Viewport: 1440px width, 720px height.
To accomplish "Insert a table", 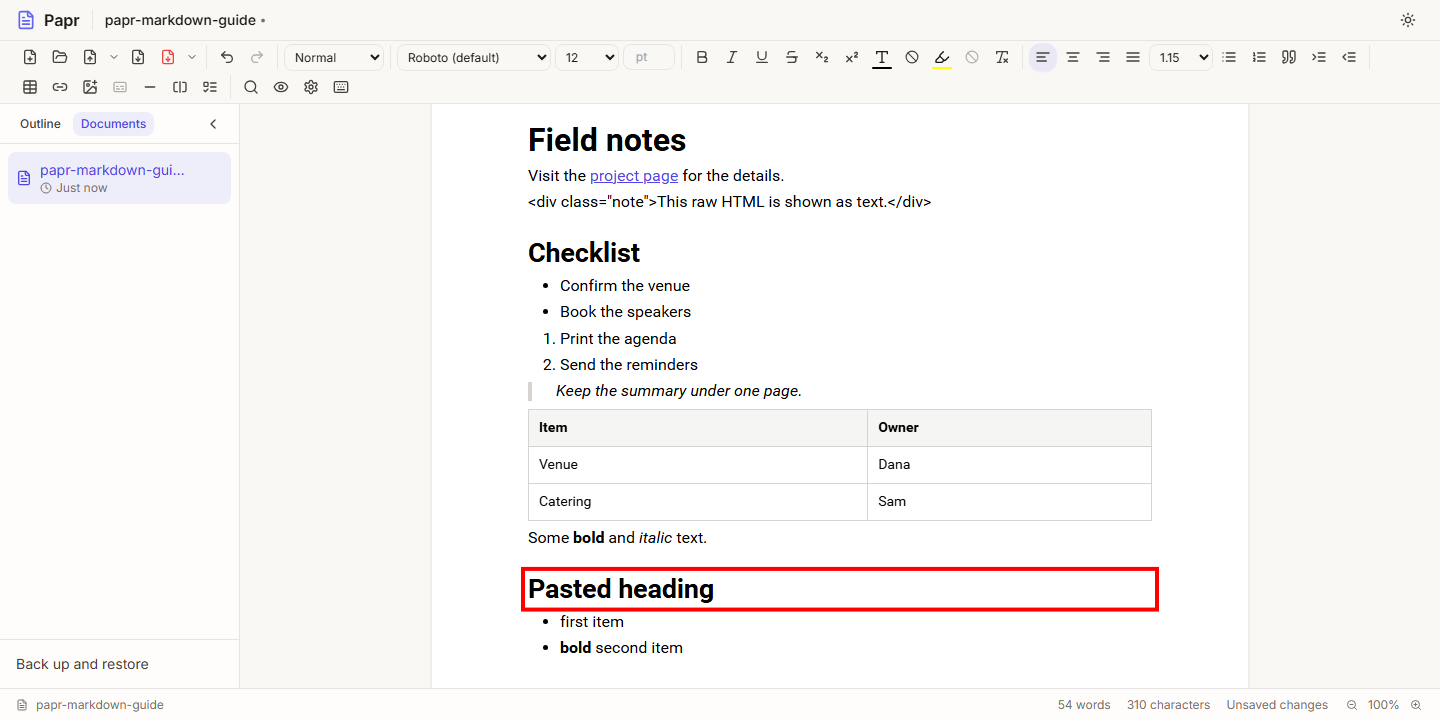I will tap(30, 87).
